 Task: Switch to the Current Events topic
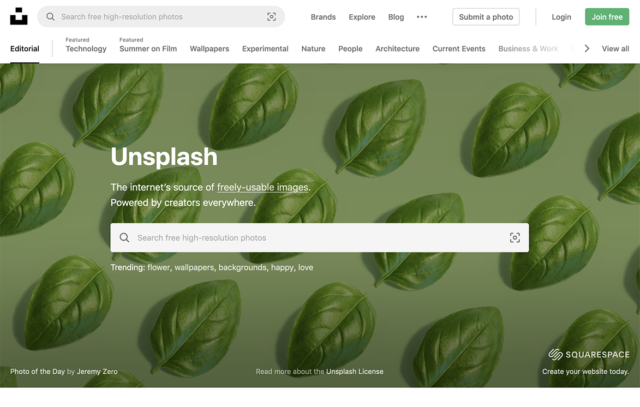click(x=459, y=49)
